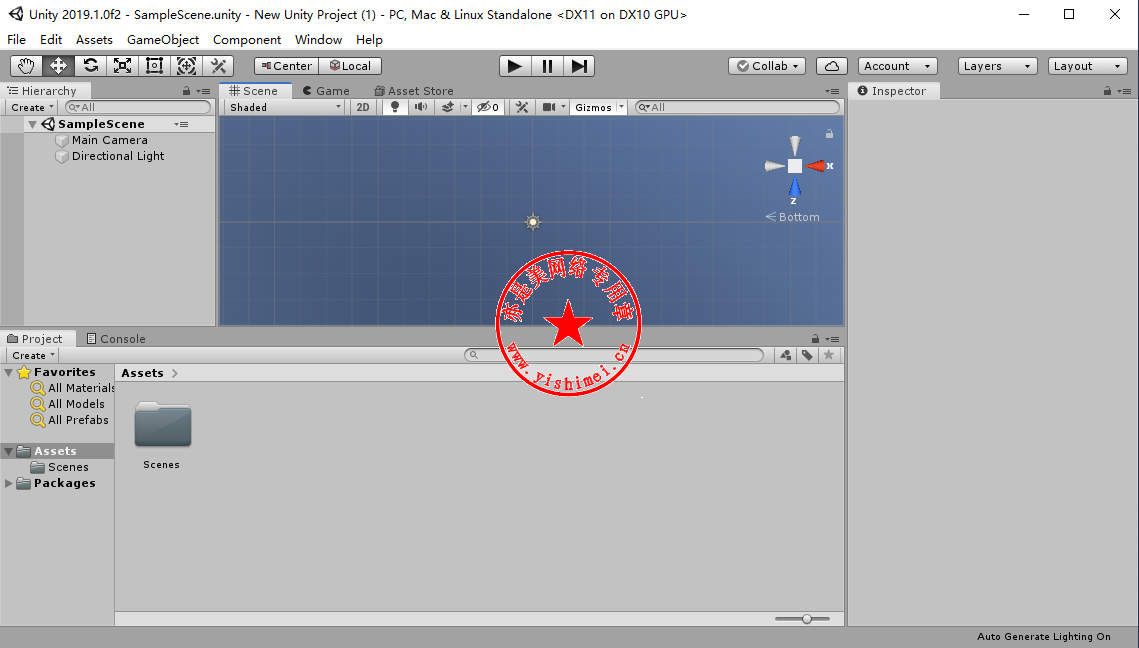Click the cloud services icon
Screen dimensions: 1139x648
point(832,66)
